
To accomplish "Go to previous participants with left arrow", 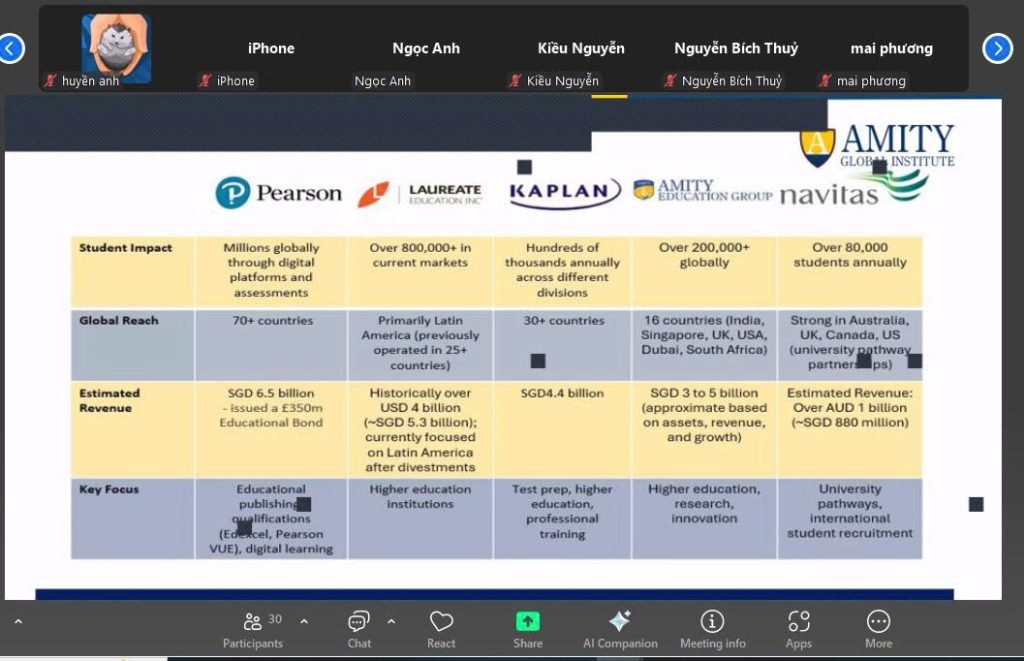I will click(10, 48).
